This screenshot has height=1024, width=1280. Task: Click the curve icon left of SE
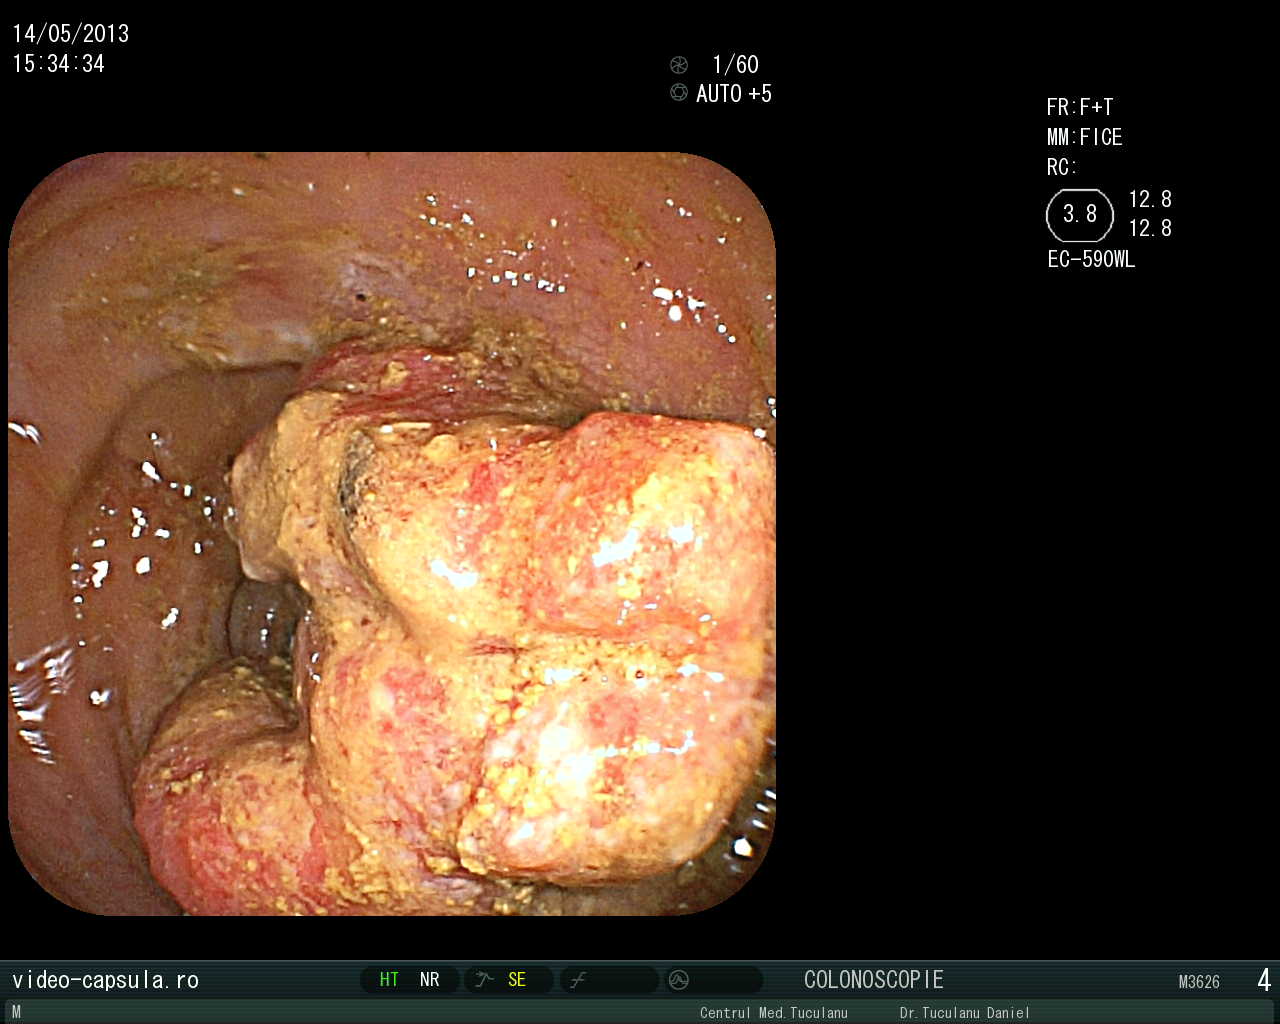pyautogui.click(x=484, y=980)
